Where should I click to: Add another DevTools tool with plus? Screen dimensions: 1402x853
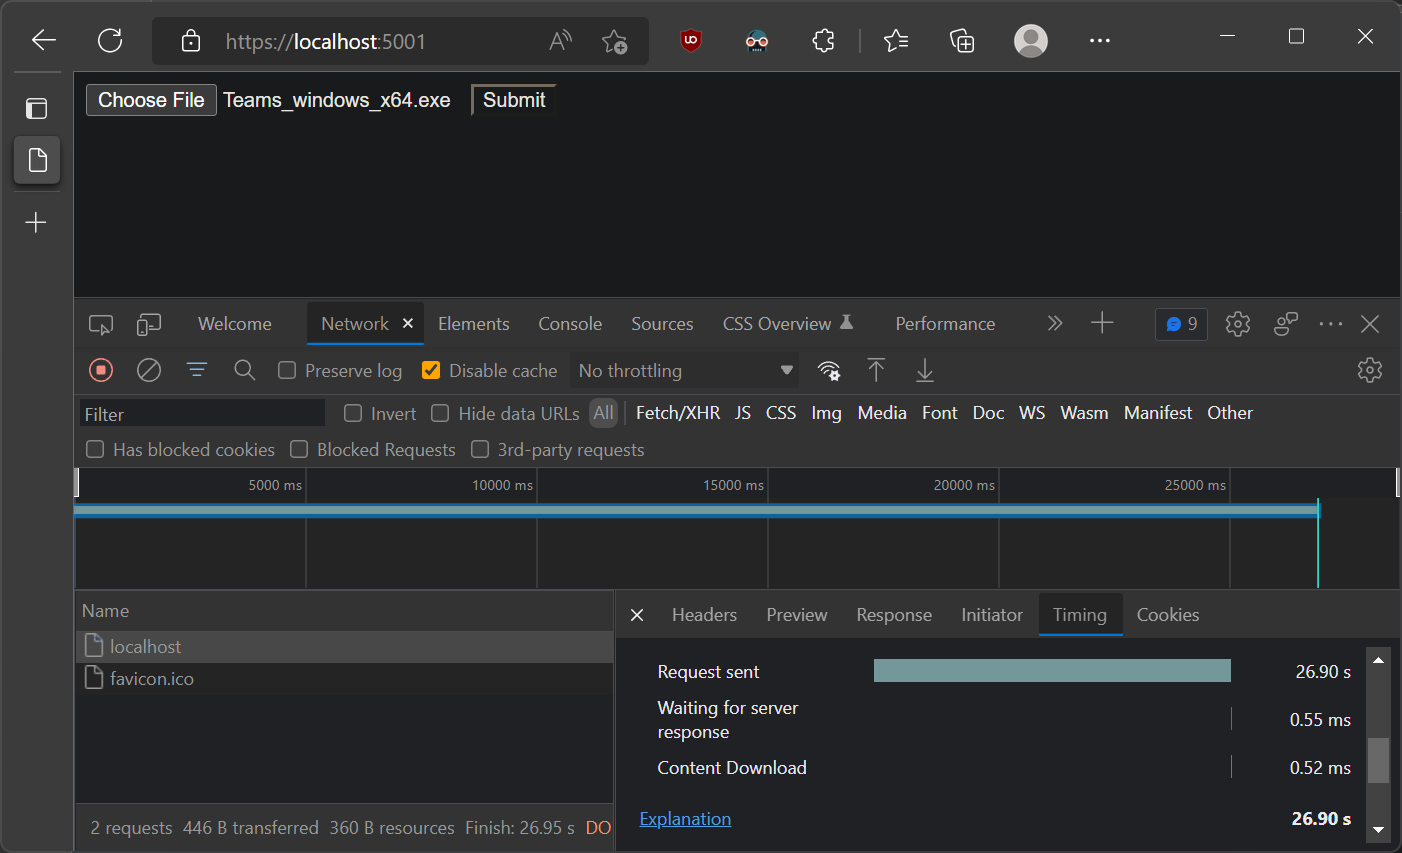(x=1102, y=323)
